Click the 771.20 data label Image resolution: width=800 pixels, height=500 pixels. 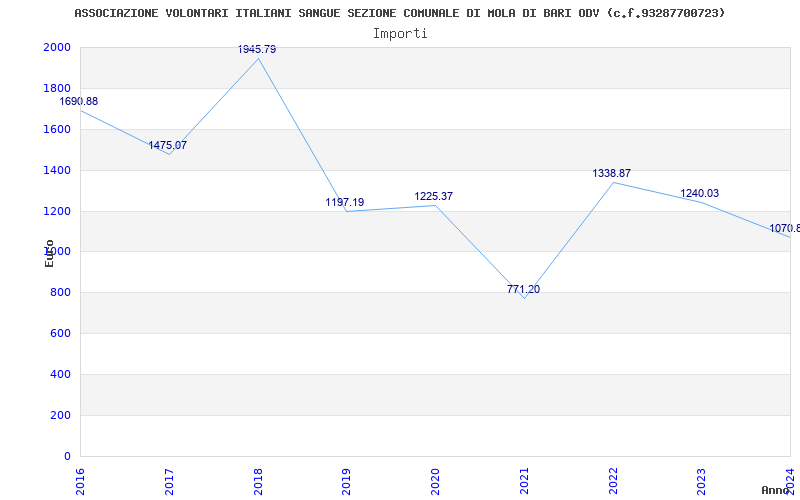point(523,289)
